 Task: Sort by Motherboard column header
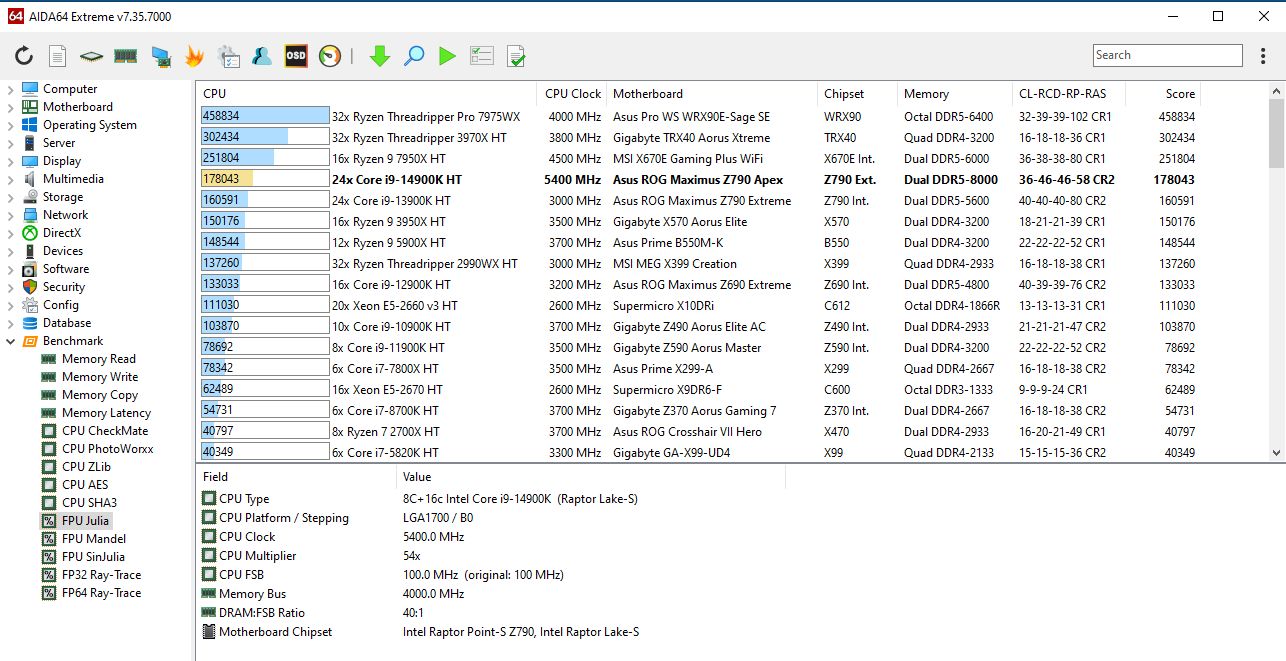point(711,94)
